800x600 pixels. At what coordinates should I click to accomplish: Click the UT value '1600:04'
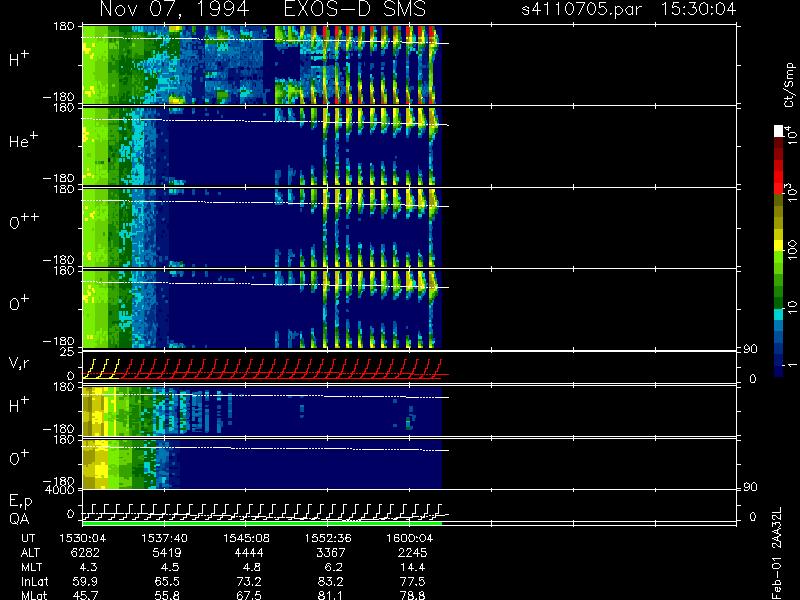coord(410,538)
